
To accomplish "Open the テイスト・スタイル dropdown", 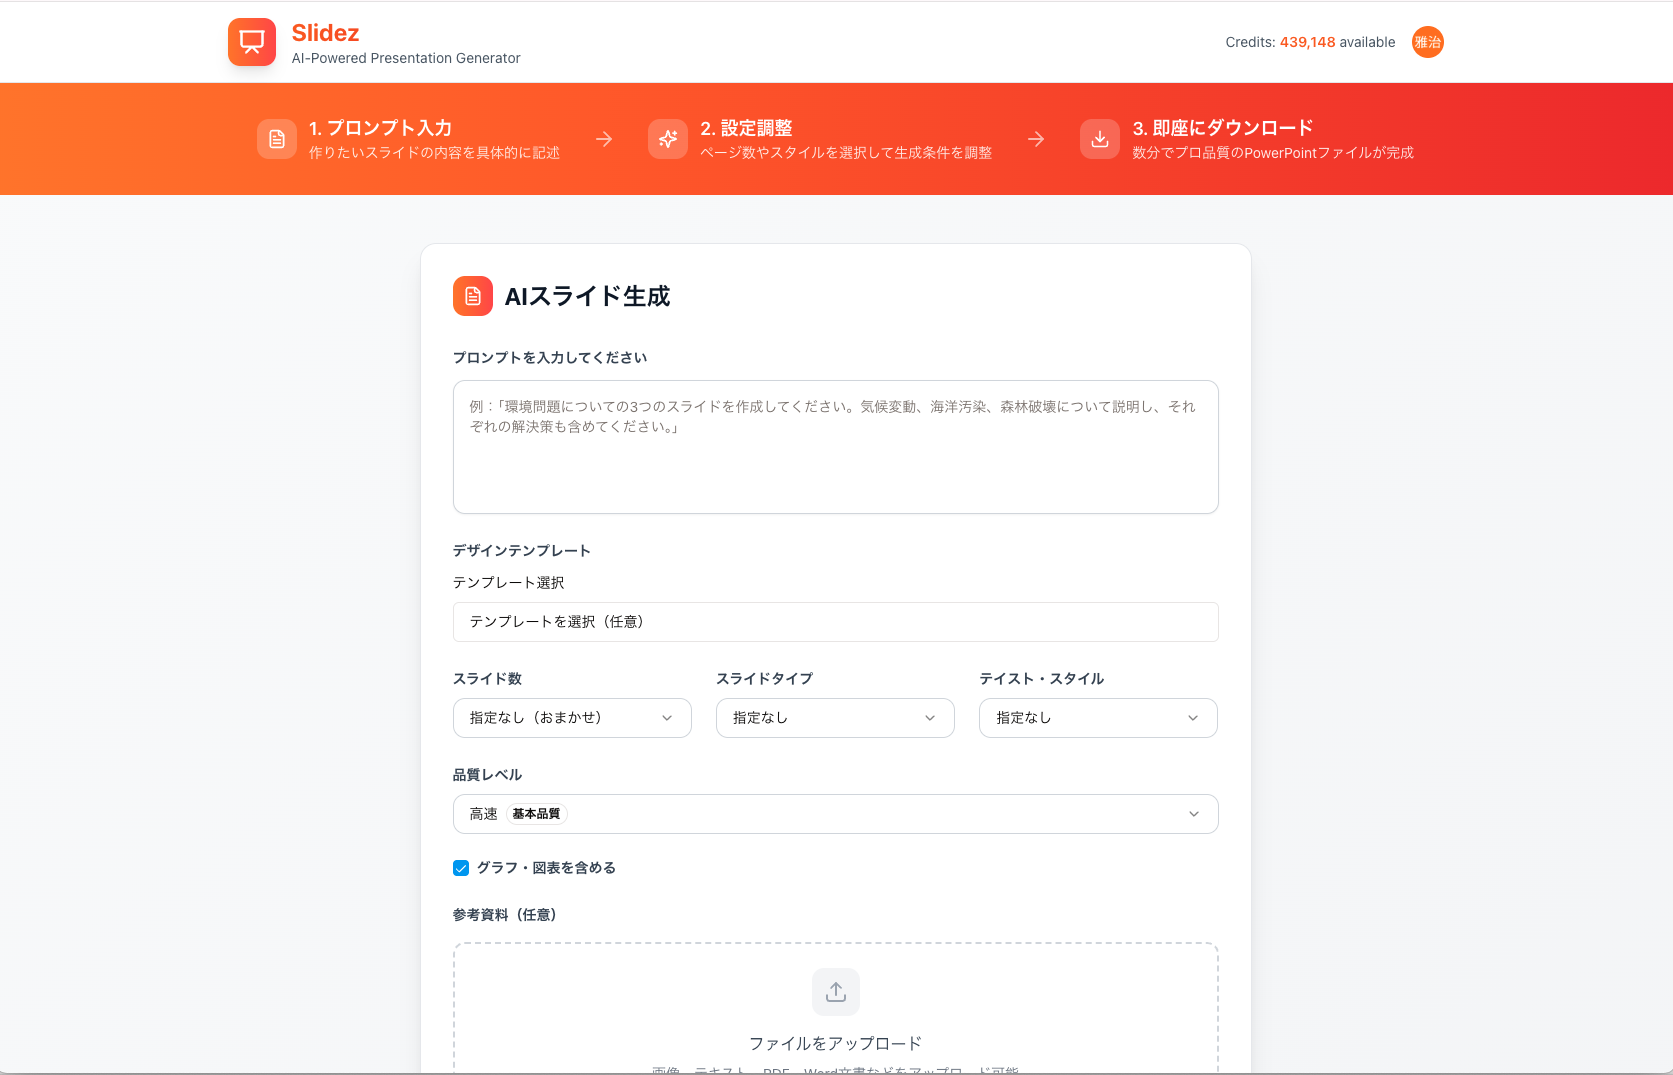I will [x=1098, y=718].
